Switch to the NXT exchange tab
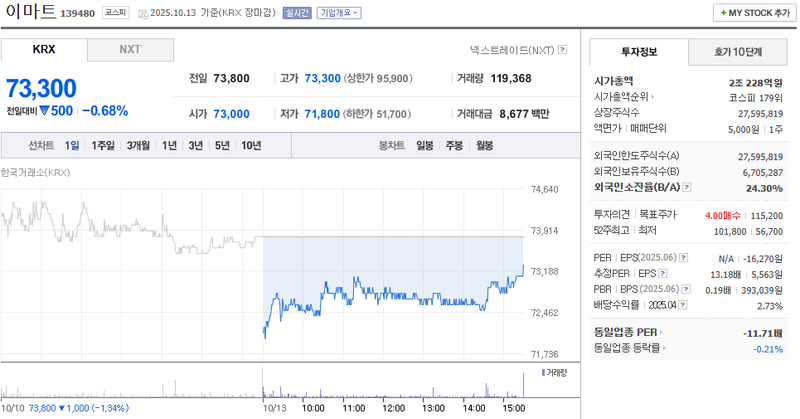The width and height of the screenshot is (800, 419). click(x=130, y=49)
